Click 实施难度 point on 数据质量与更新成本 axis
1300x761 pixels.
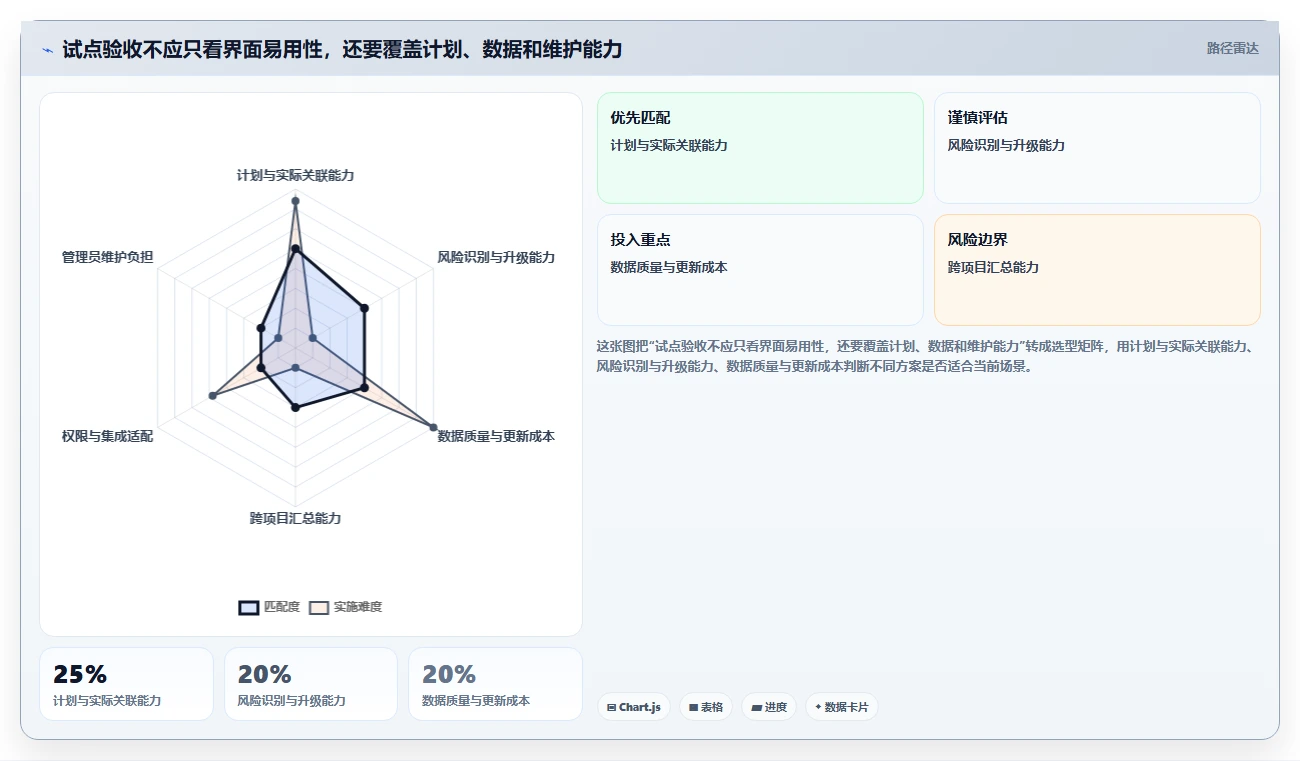coord(433,428)
